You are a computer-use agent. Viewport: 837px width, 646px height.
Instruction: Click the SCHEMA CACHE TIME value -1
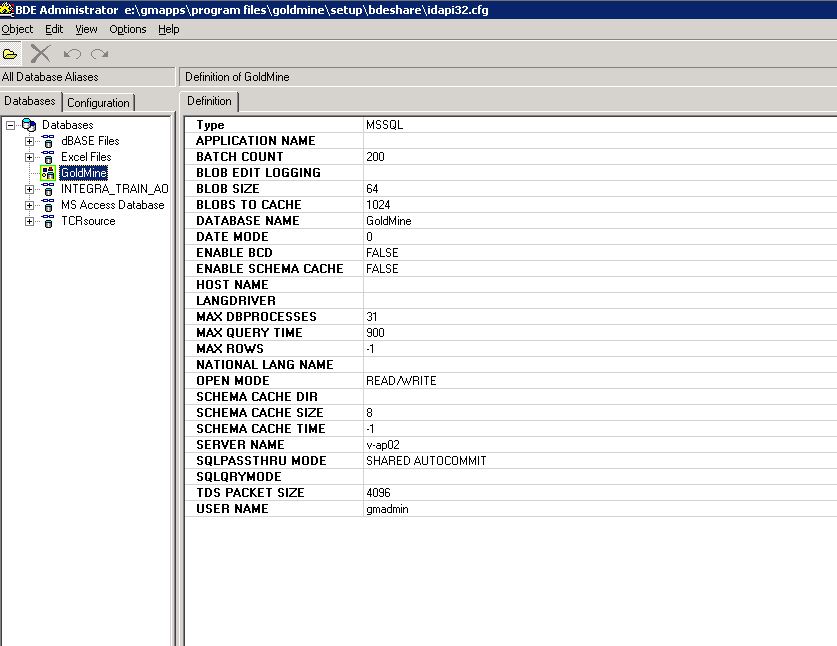coord(370,429)
